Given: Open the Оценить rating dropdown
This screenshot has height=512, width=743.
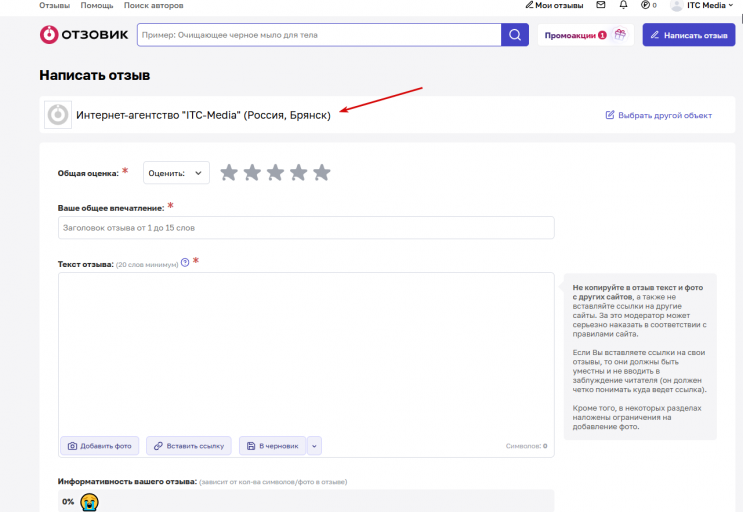Looking at the screenshot, I should [176, 173].
